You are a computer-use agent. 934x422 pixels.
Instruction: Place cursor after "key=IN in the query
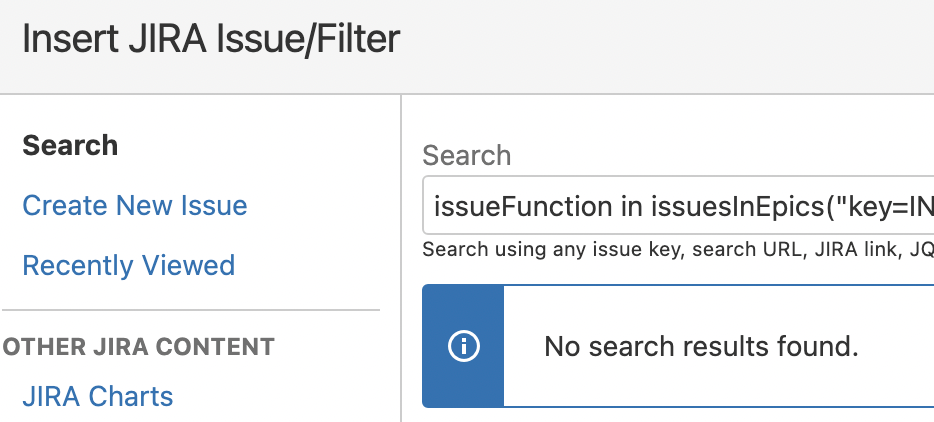pos(933,207)
